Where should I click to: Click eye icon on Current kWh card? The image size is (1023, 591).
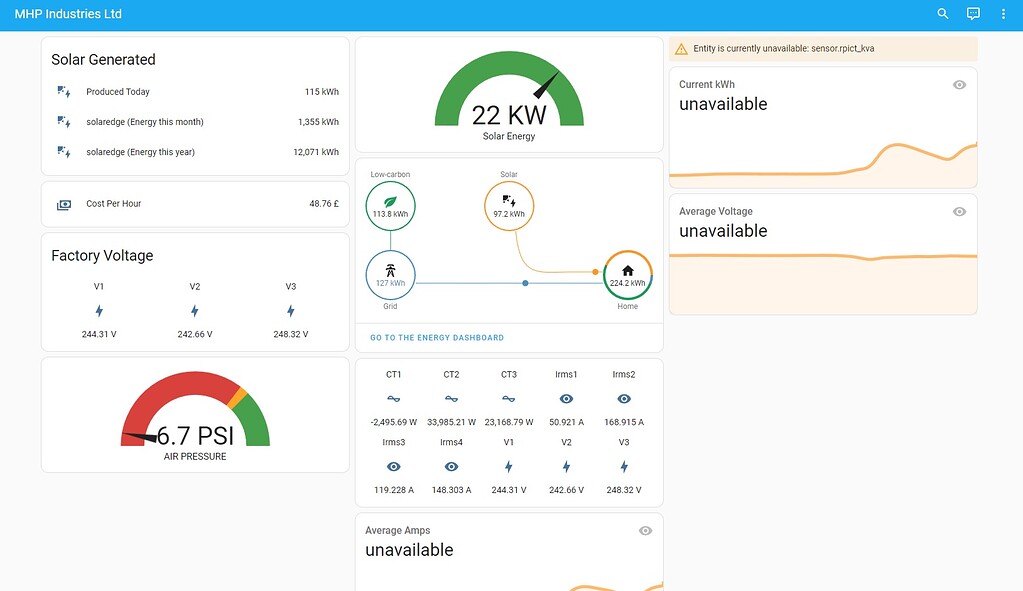(x=959, y=85)
